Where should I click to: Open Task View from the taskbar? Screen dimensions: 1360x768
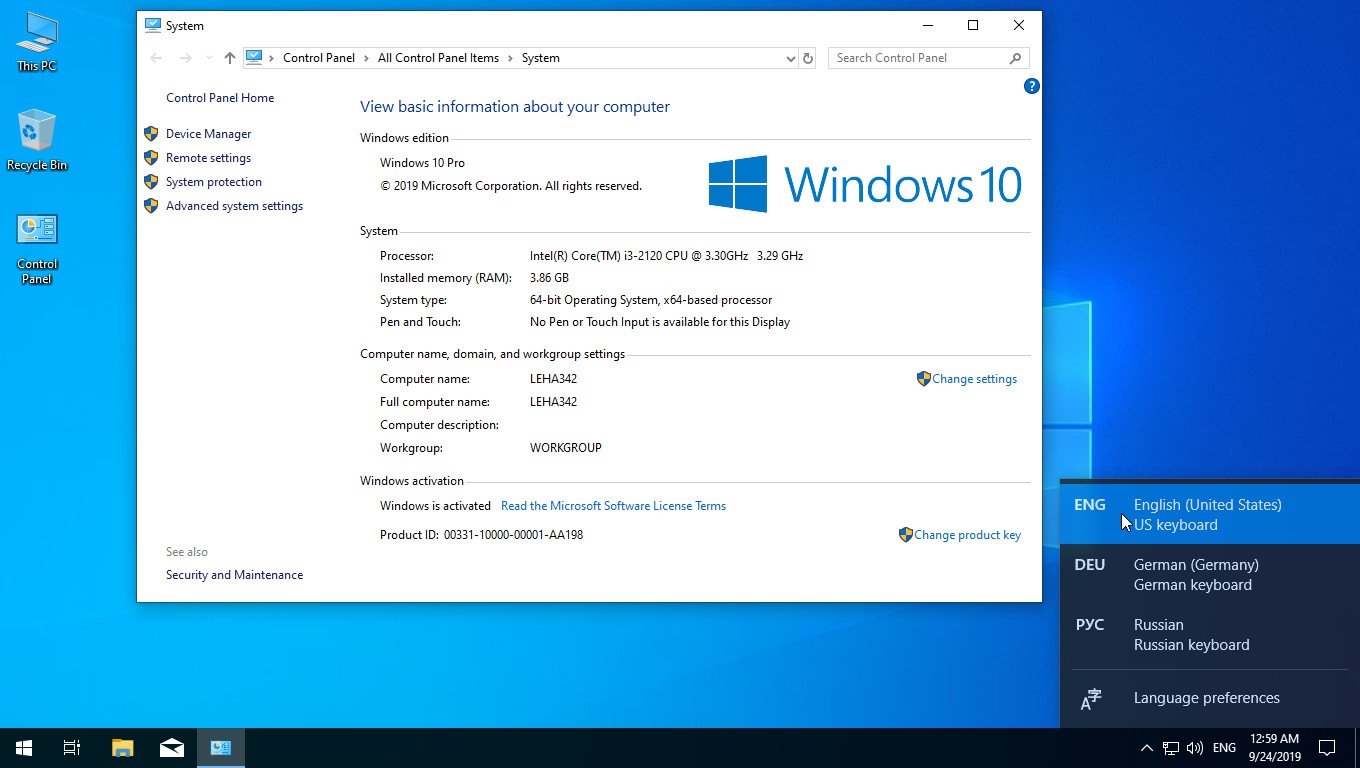72,747
